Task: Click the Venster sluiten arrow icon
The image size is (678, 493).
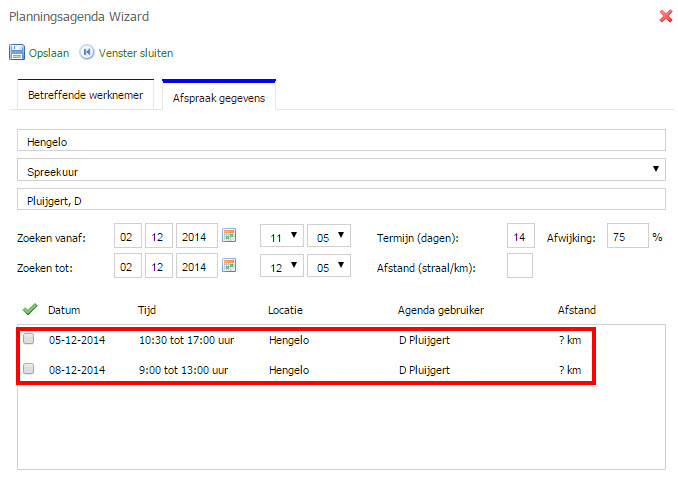Action: pyautogui.click(x=87, y=52)
